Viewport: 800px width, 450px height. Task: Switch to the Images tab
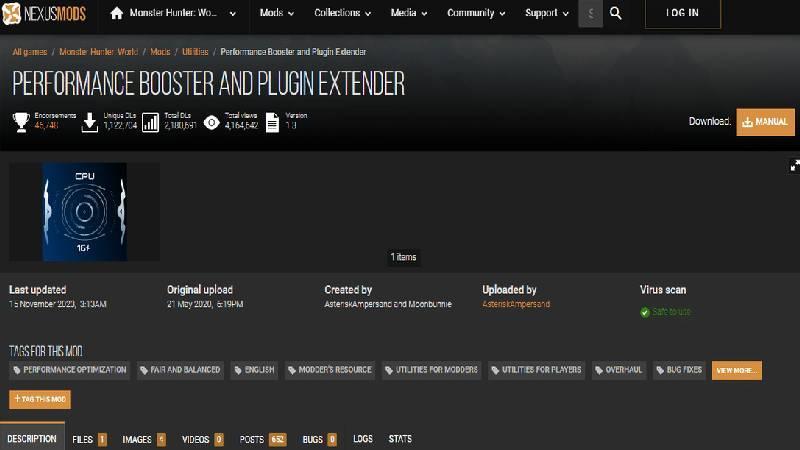144,439
